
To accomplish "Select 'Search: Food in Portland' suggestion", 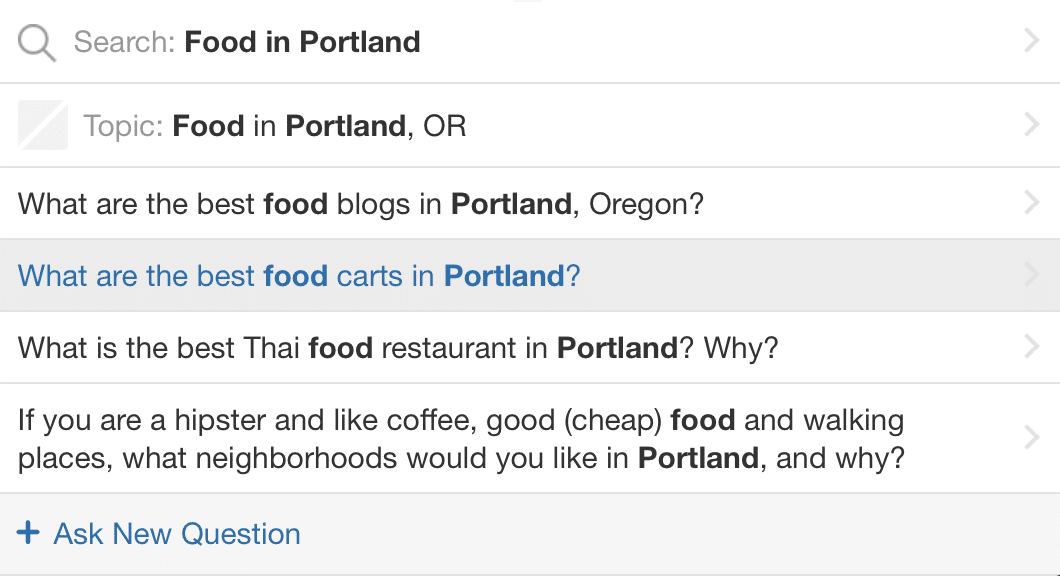I will (530, 42).
